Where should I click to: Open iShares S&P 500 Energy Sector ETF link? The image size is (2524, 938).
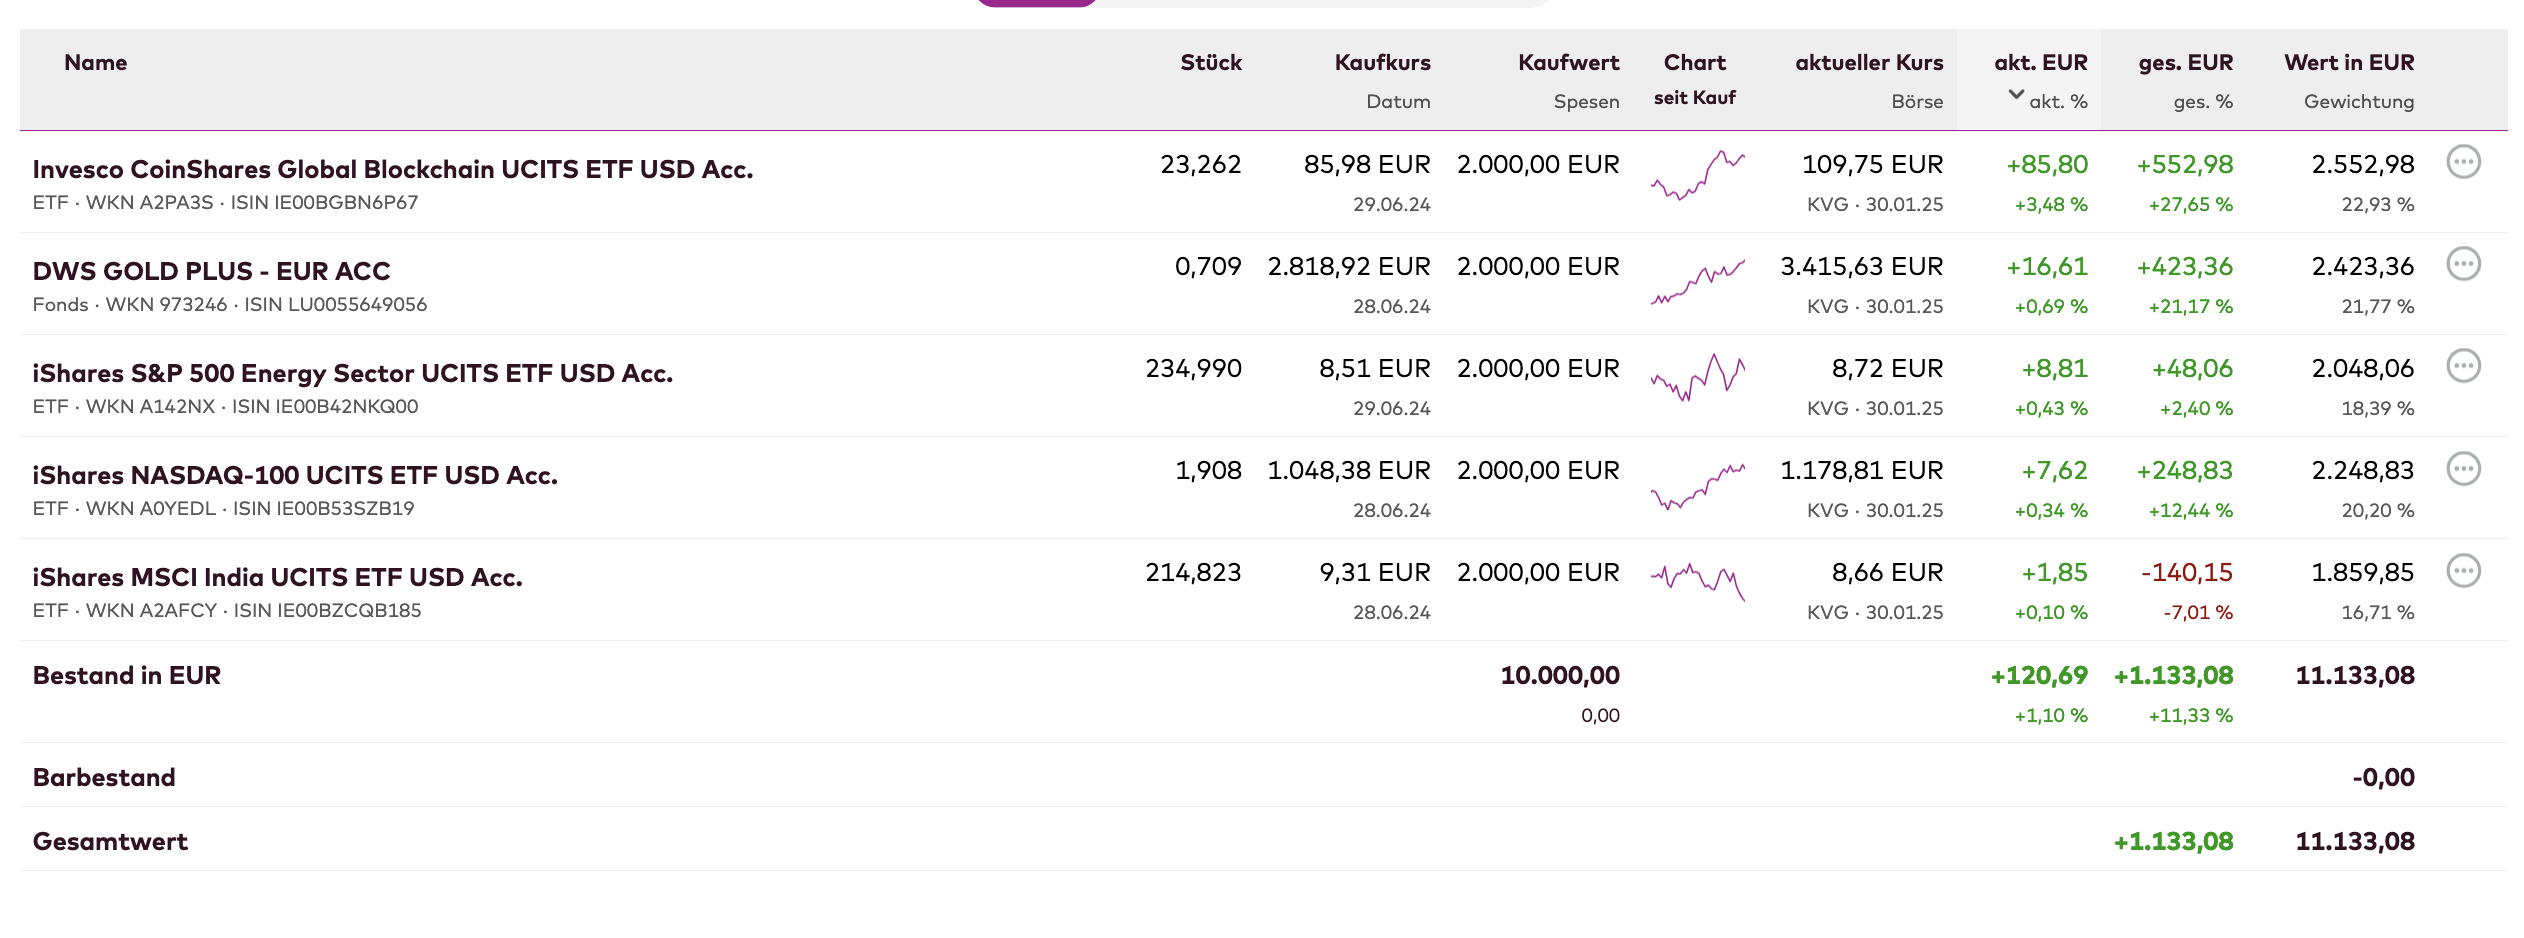click(352, 373)
